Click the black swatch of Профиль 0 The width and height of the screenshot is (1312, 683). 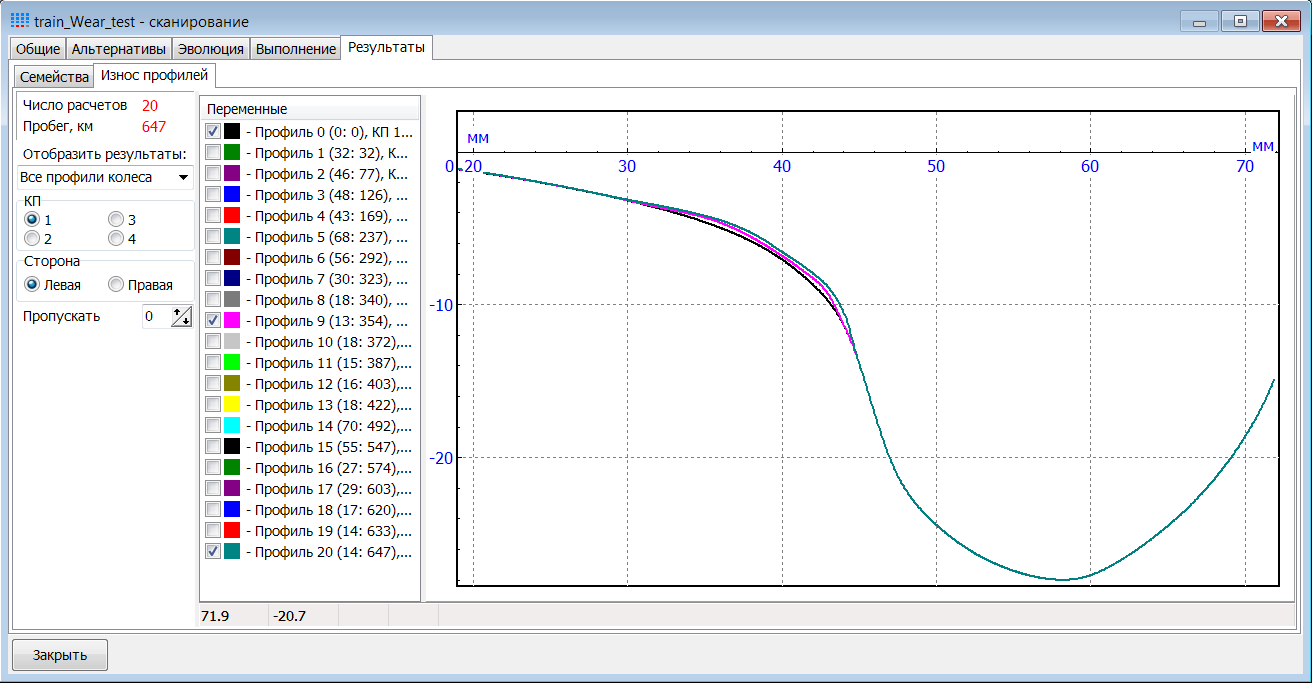[232, 131]
